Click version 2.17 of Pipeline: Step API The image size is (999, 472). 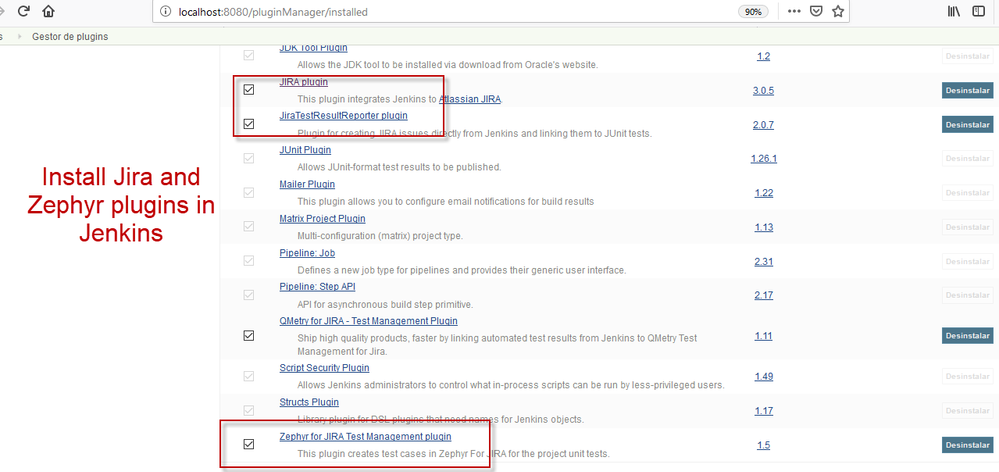763,296
